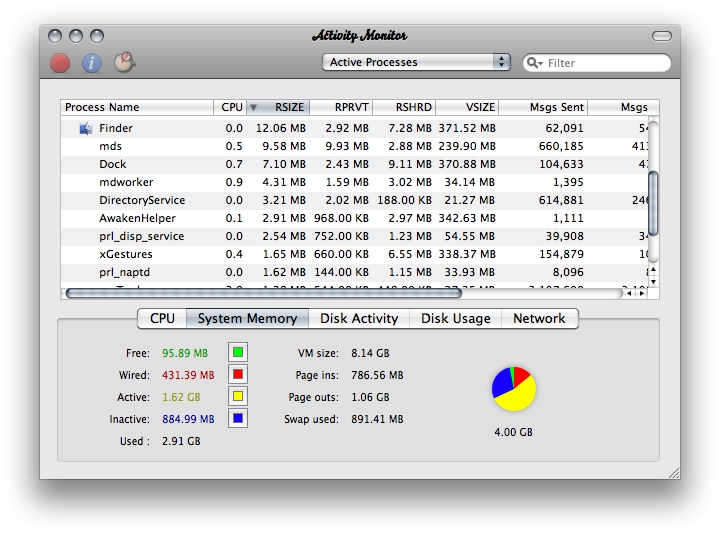Click the Sample Process icon
The height and width of the screenshot is (534, 720).
click(124, 62)
